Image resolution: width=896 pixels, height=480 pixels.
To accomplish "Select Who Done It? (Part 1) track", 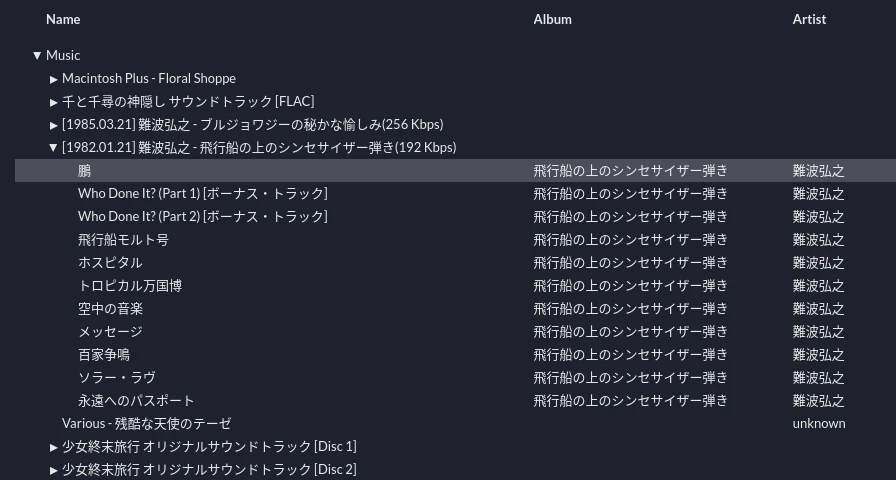I will 202,194.
